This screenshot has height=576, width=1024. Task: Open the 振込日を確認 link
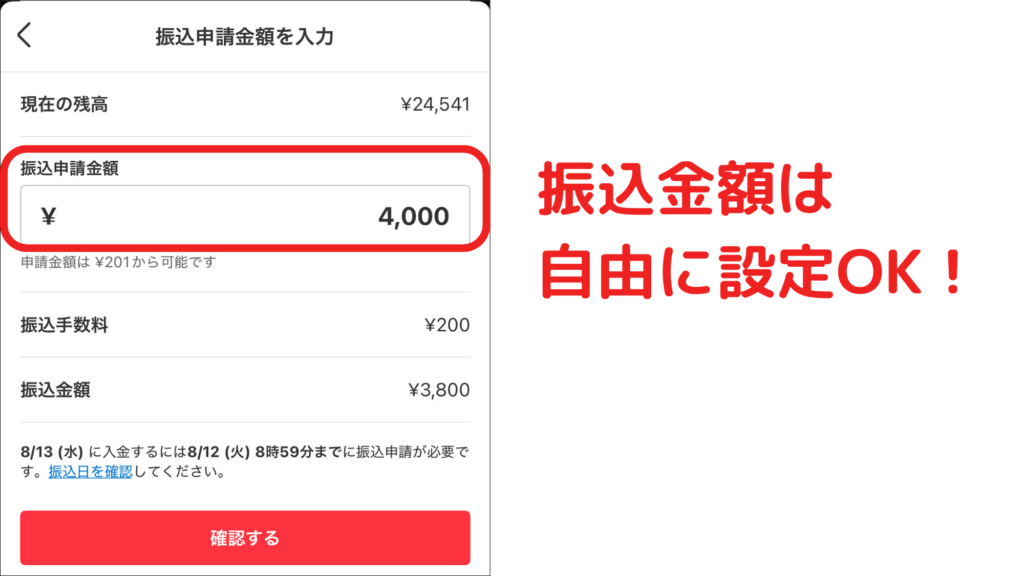90,471
